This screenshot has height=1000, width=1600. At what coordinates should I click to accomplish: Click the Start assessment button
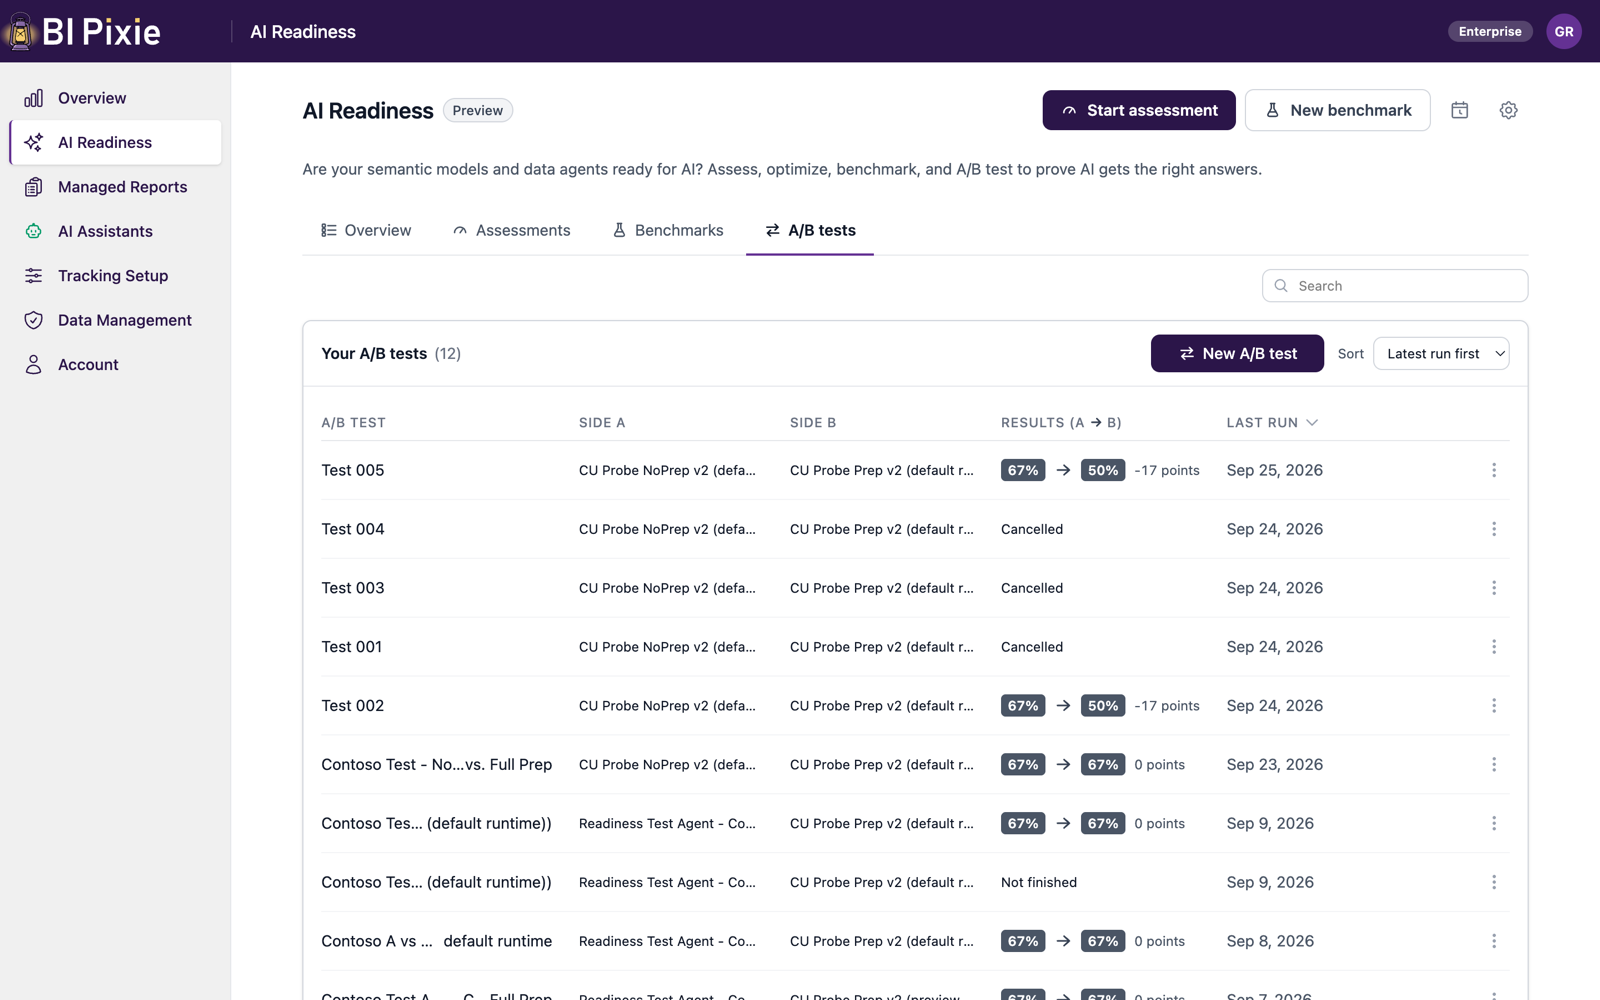coord(1139,110)
